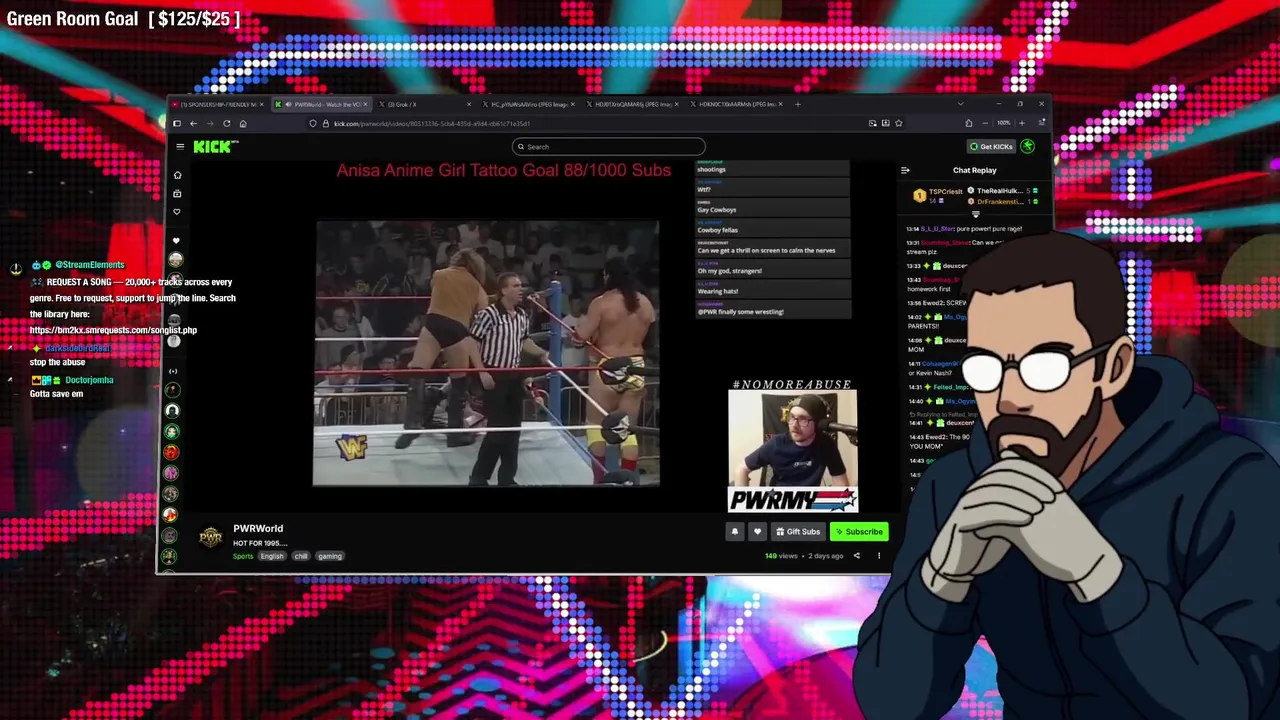Click the chill tag
This screenshot has height=720, width=1280.
pos(301,556)
